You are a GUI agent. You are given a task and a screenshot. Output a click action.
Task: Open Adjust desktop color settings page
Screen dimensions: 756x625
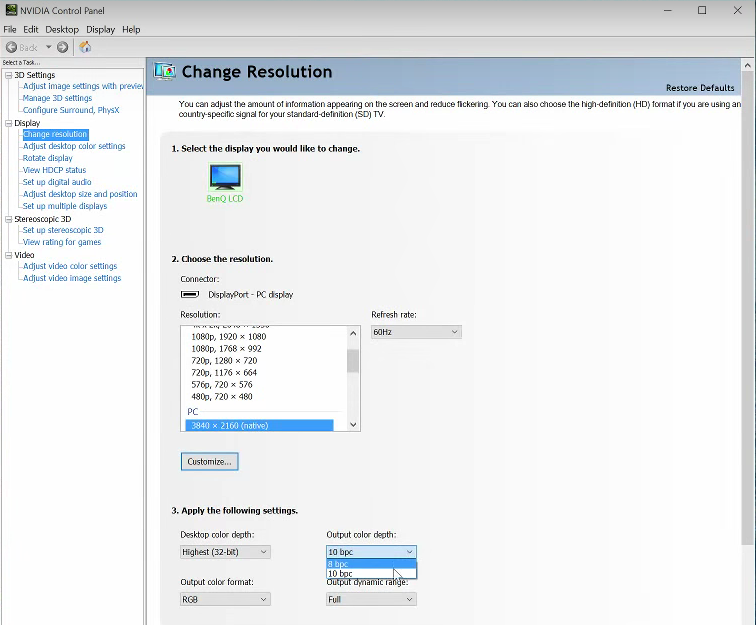point(74,146)
